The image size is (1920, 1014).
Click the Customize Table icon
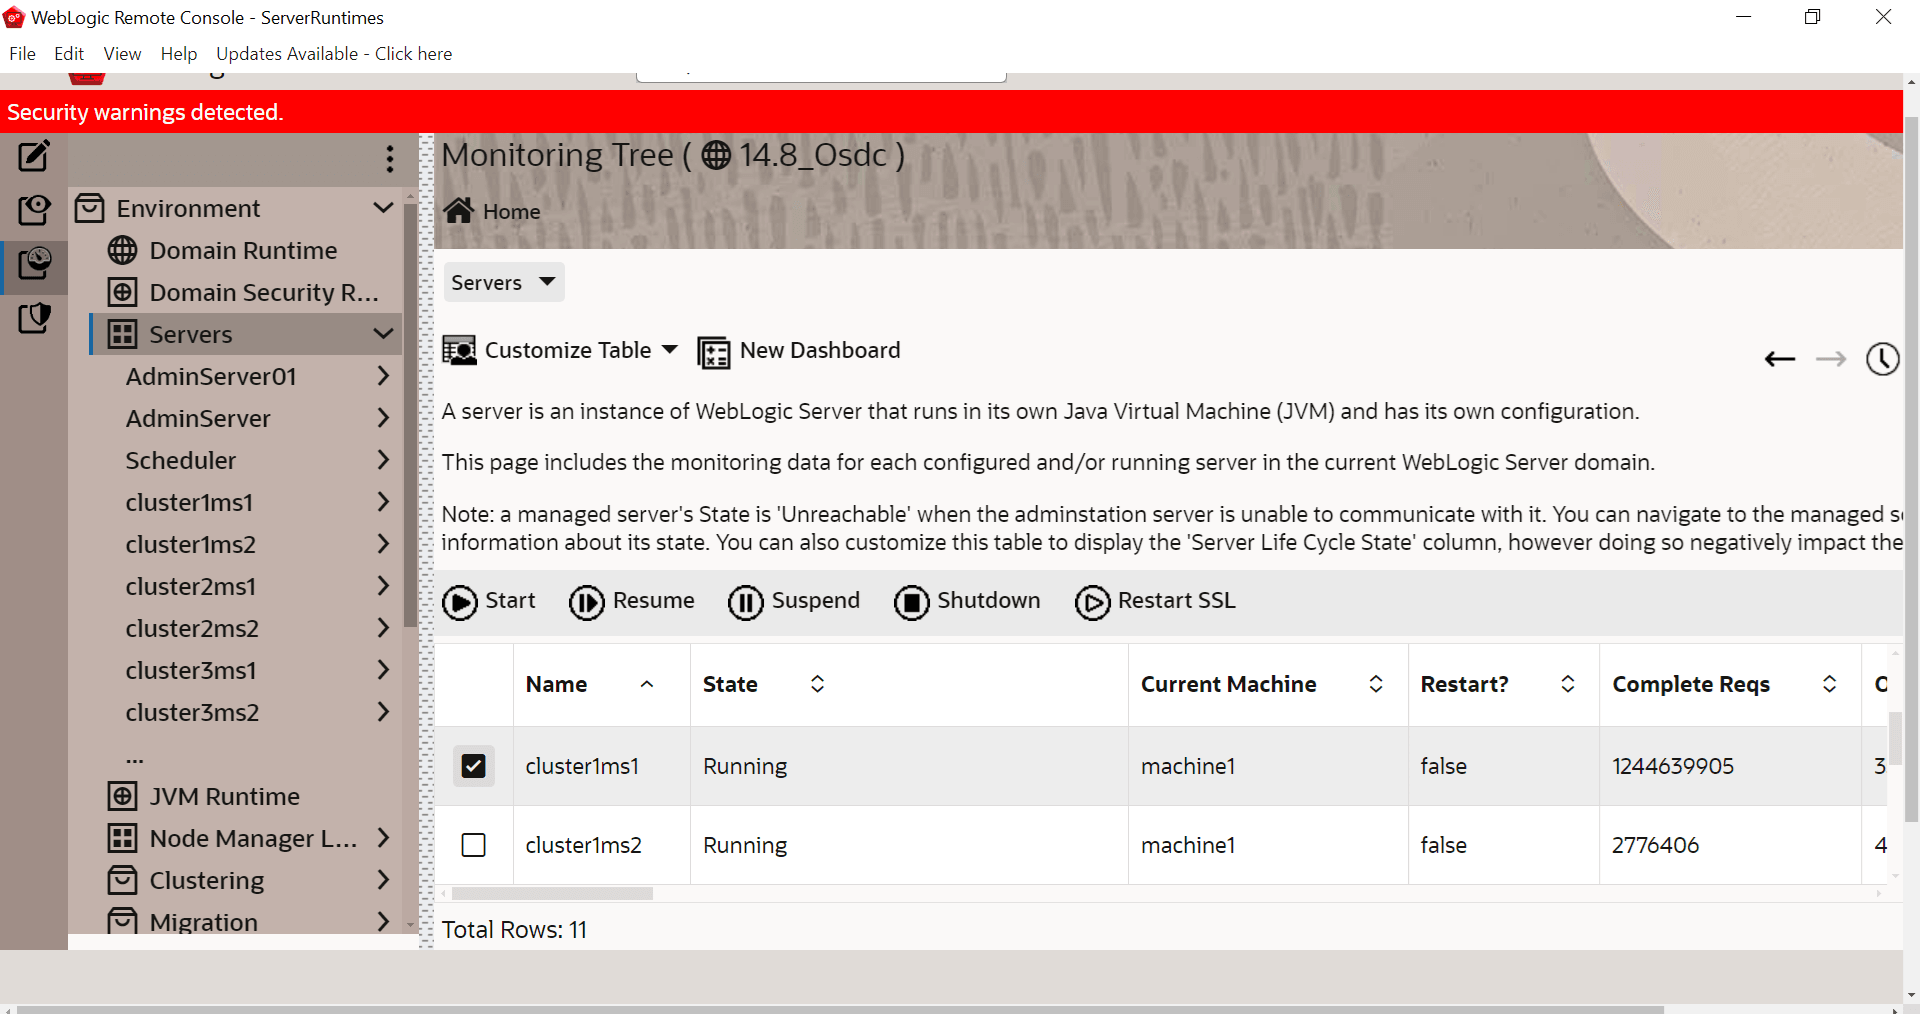coord(460,351)
